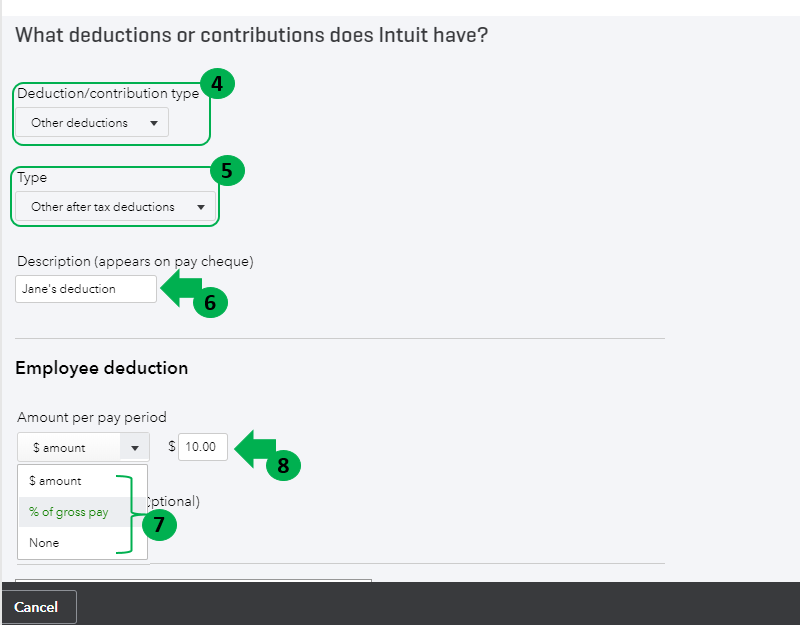Click the 'Amount per pay period' label
Screen dimensions: 800x625
[92, 417]
